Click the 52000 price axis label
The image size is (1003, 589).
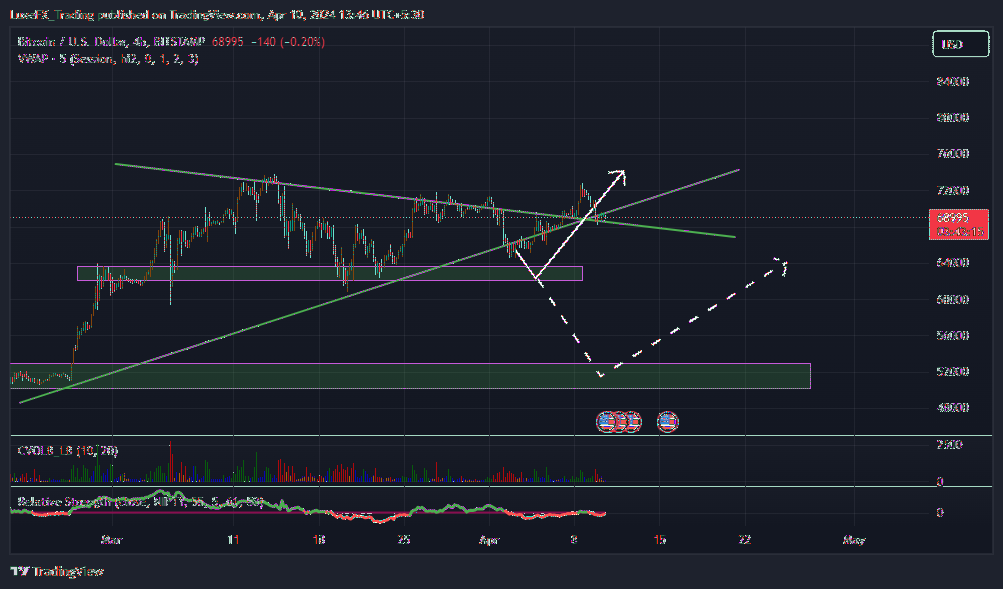click(x=952, y=371)
